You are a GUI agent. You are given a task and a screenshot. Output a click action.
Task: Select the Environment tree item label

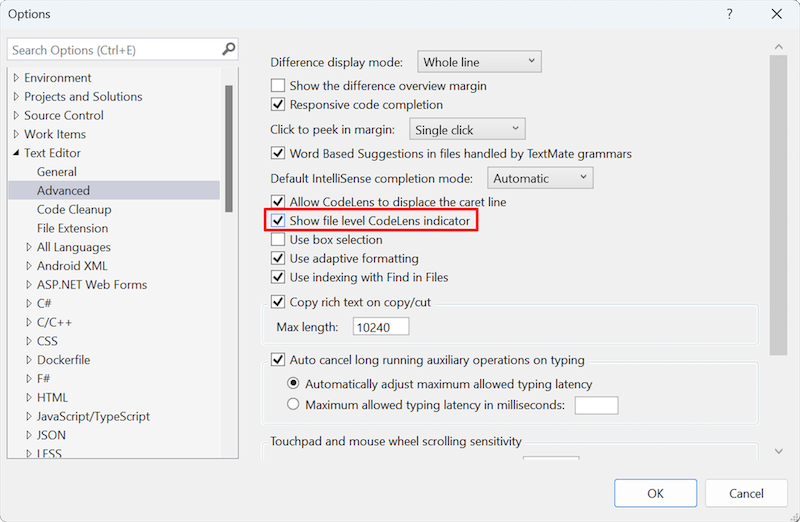(58, 78)
